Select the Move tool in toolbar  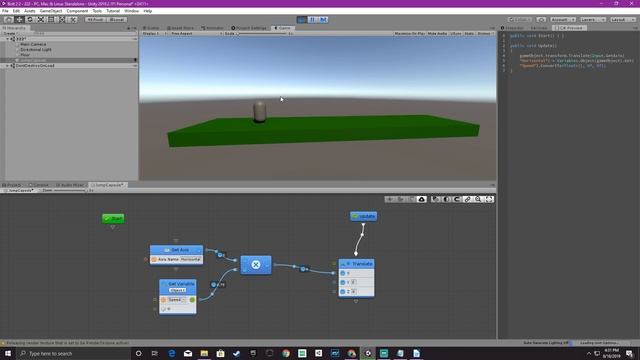point(19,20)
